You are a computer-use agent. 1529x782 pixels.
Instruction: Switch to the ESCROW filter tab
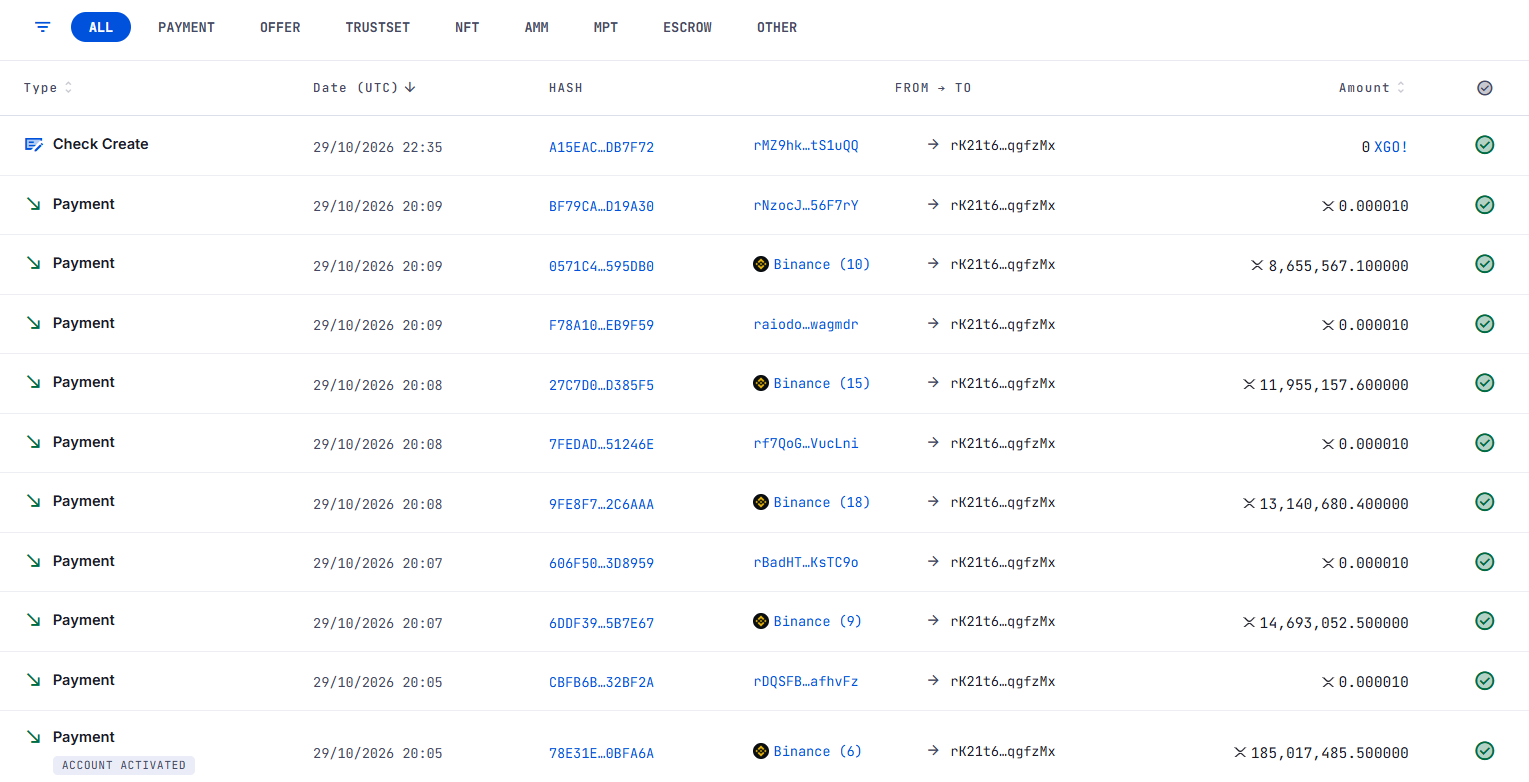(x=688, y=27)
